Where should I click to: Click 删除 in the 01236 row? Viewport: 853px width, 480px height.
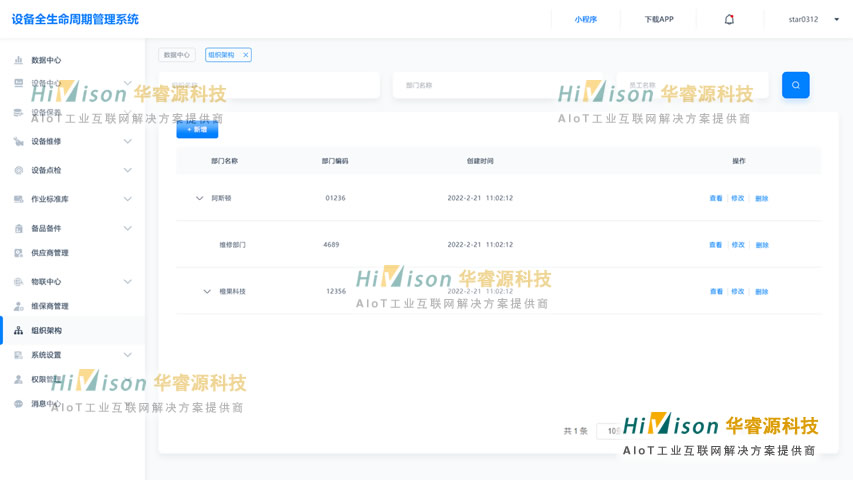point(762,199)
